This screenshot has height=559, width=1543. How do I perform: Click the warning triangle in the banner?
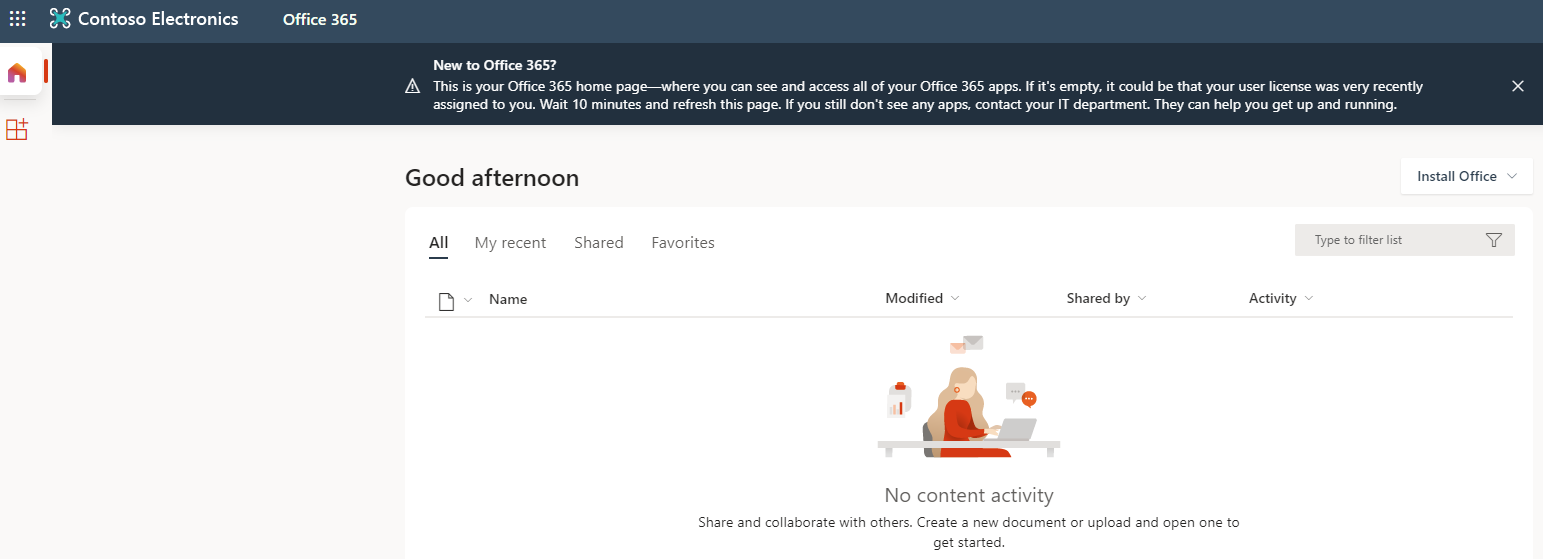point(412,86)
